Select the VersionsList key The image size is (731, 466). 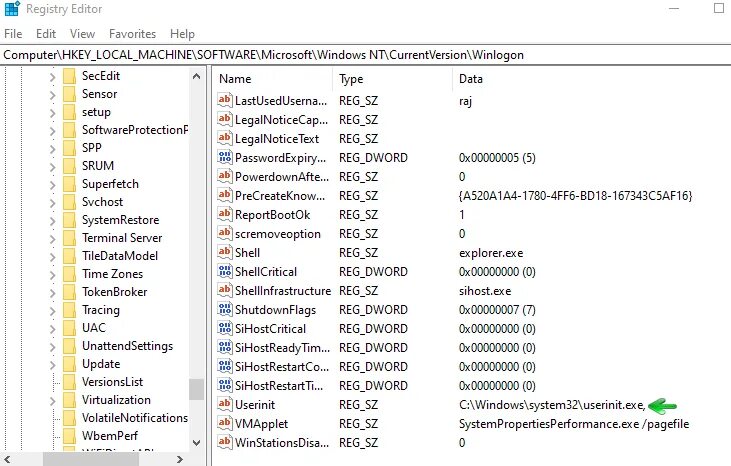(x=112, y=382)
